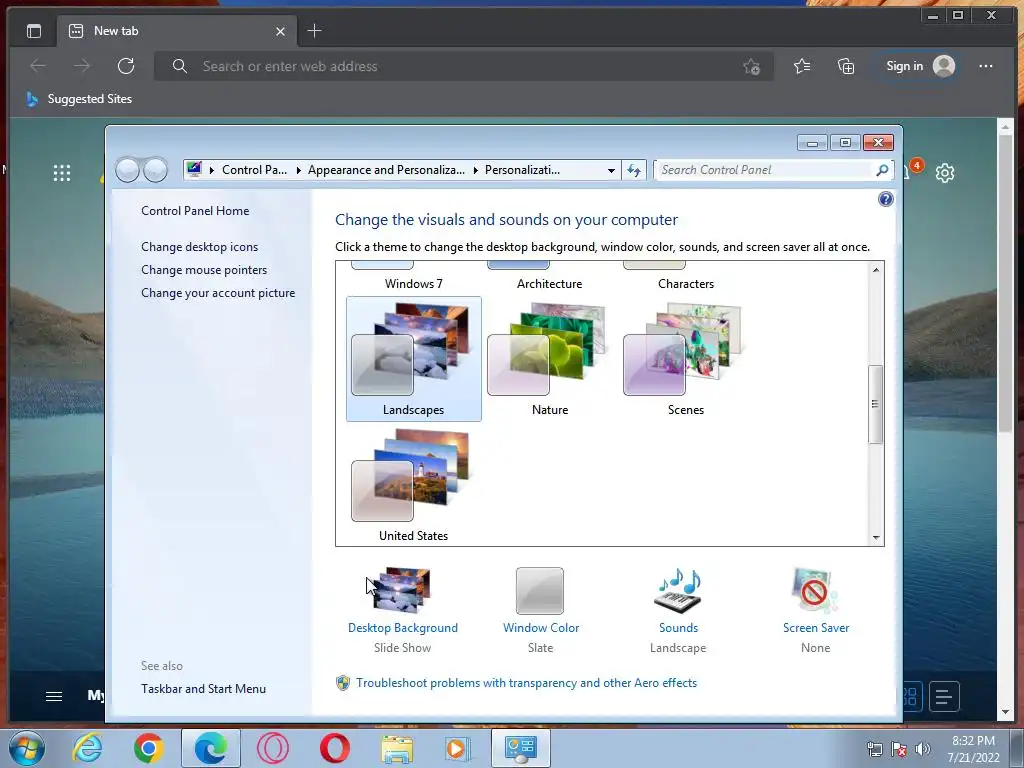Go to Control Panel Home
The image size is (1024, 768).
click(195, 211)
